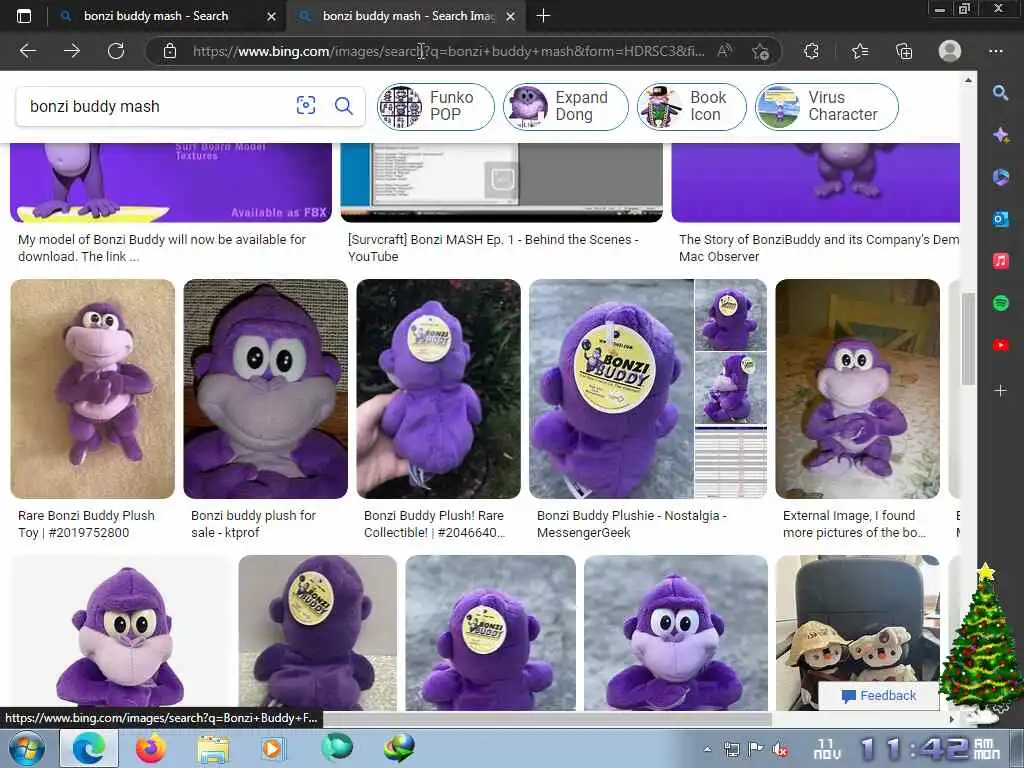Open browser extensions puzzle icon

tap(811, 51)
